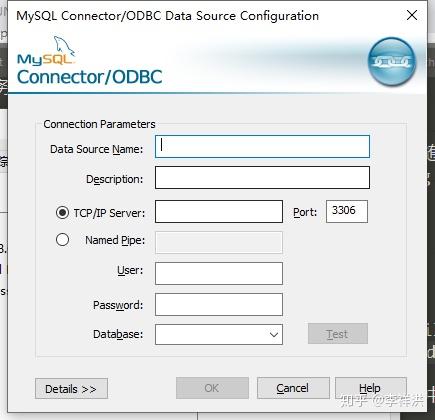
Task: Focus the Data Source Name field
Action: click(262, 146)
